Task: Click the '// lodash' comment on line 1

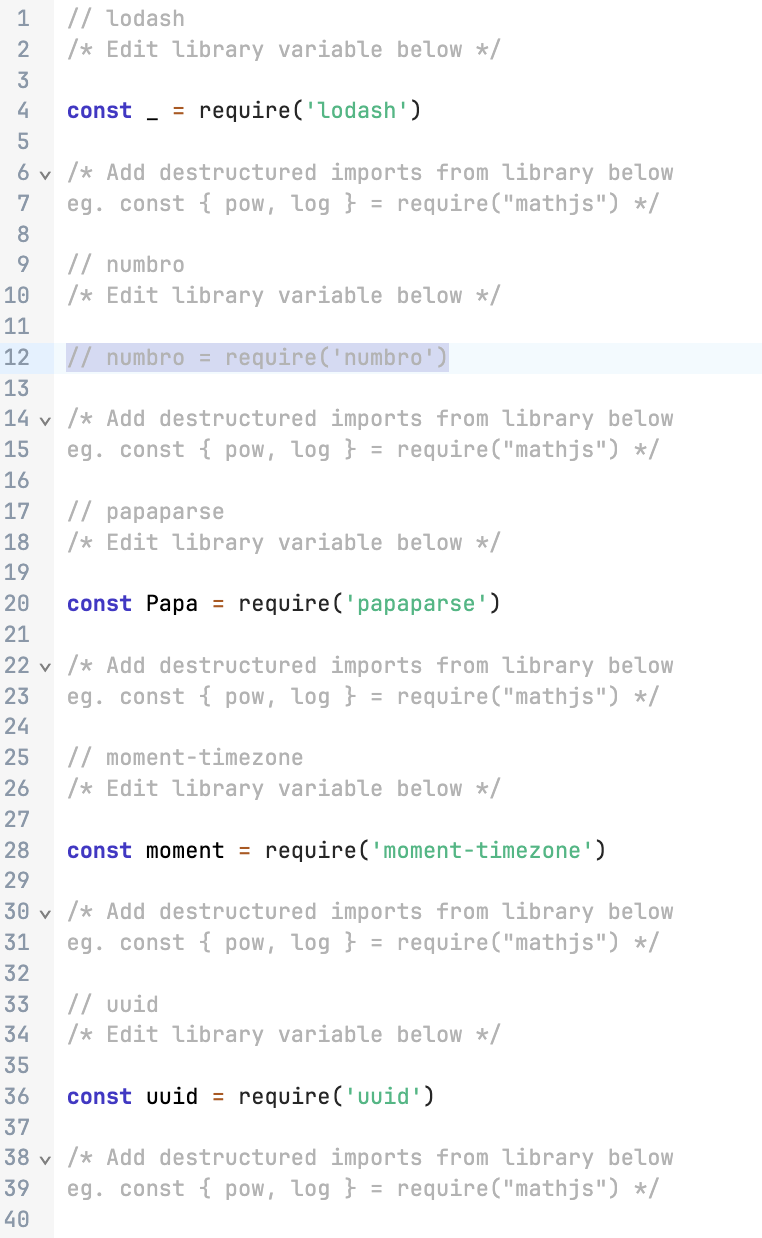Action: click(126, 18)
